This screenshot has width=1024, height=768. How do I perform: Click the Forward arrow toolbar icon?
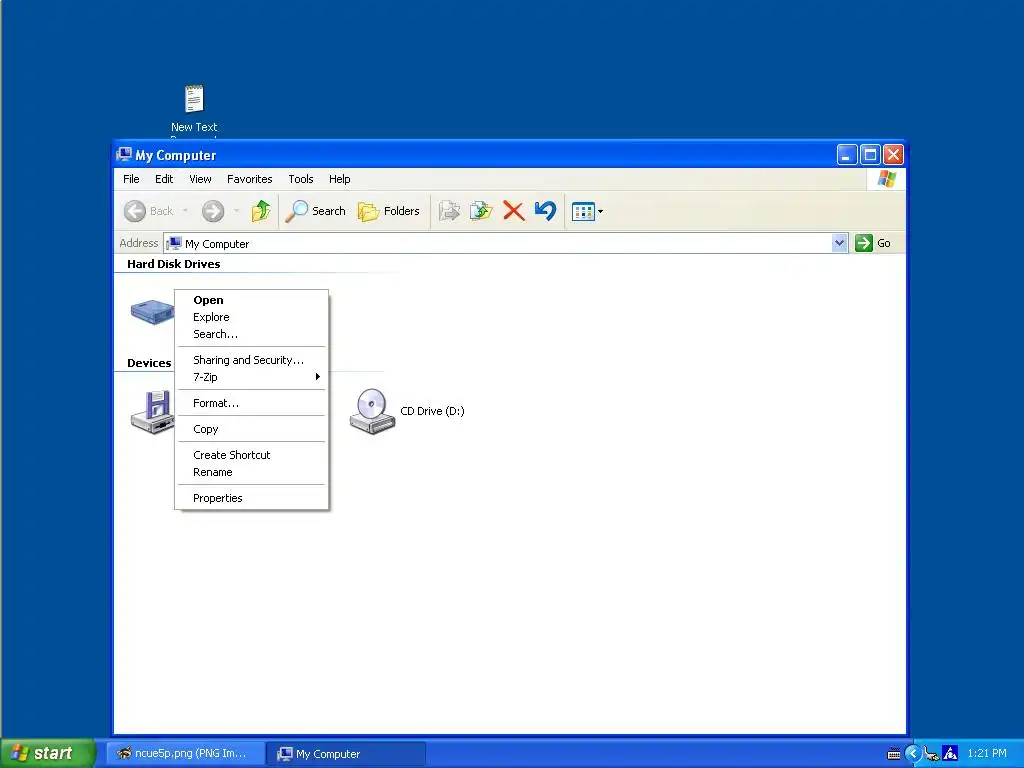click(x=213, y=211)
